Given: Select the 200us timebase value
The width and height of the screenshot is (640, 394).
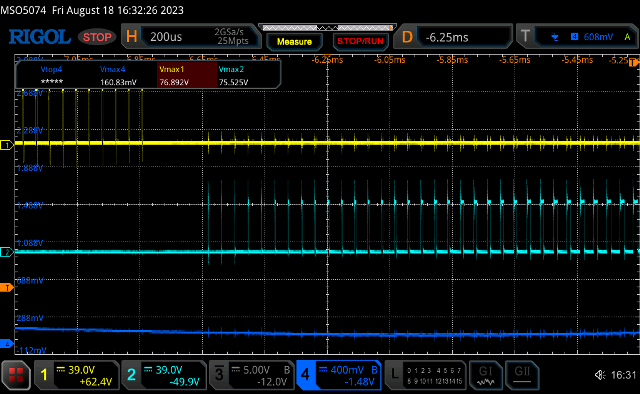Looking at the screenshot, I should (x=166, y=37).
